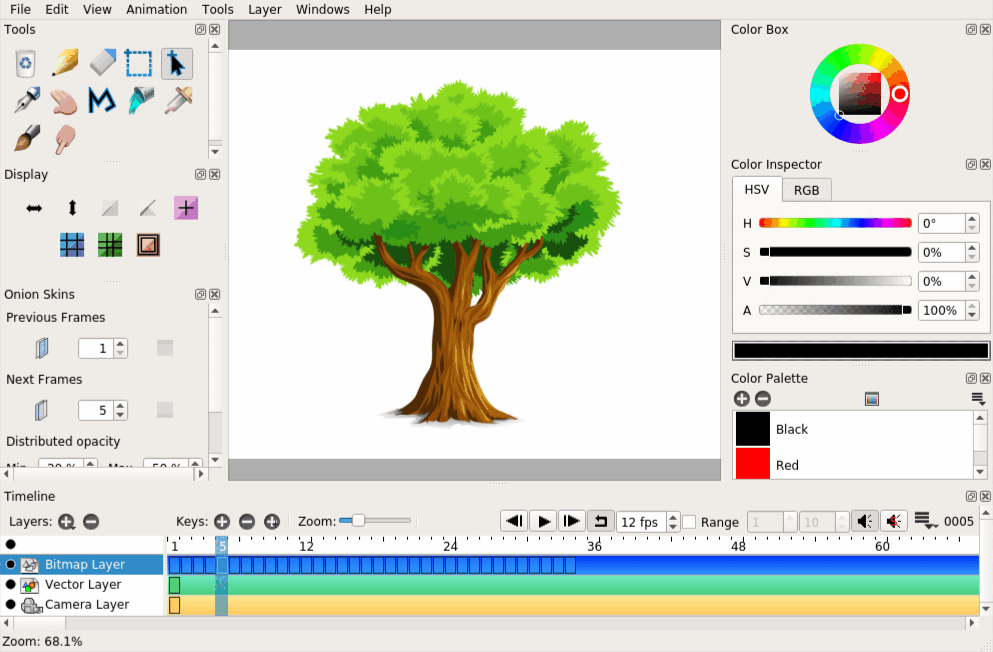Select the Pencil tool
The width and height of the screenshot is (993, 652).
point(65,64)
